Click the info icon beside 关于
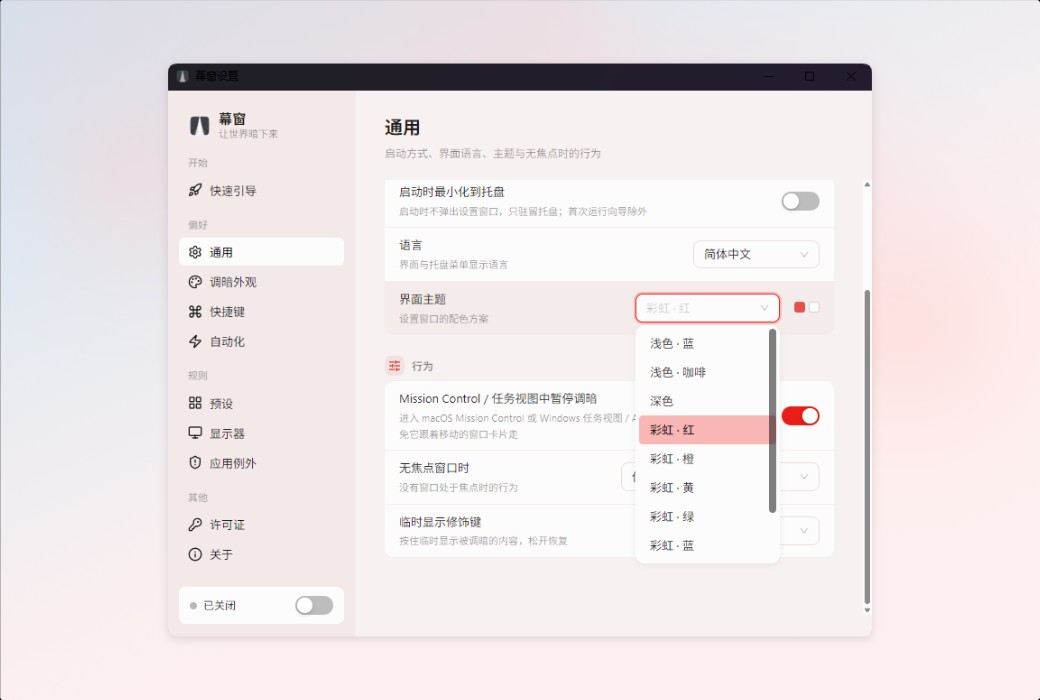 pyautogui.click(x=195, y=555)
